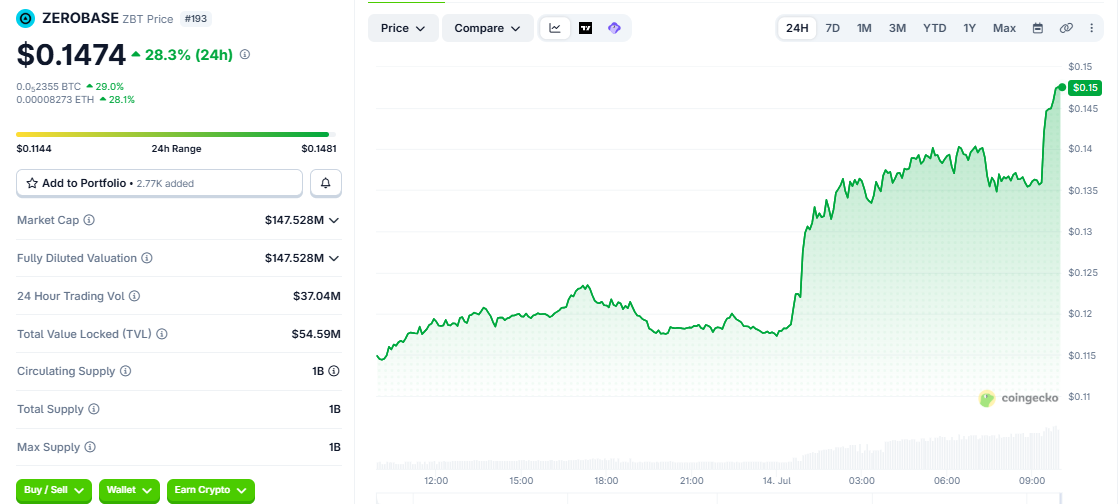Click the $37.04M trading volume value
This screenshot has width=1120, height=504.
click(x=316, y=296)
